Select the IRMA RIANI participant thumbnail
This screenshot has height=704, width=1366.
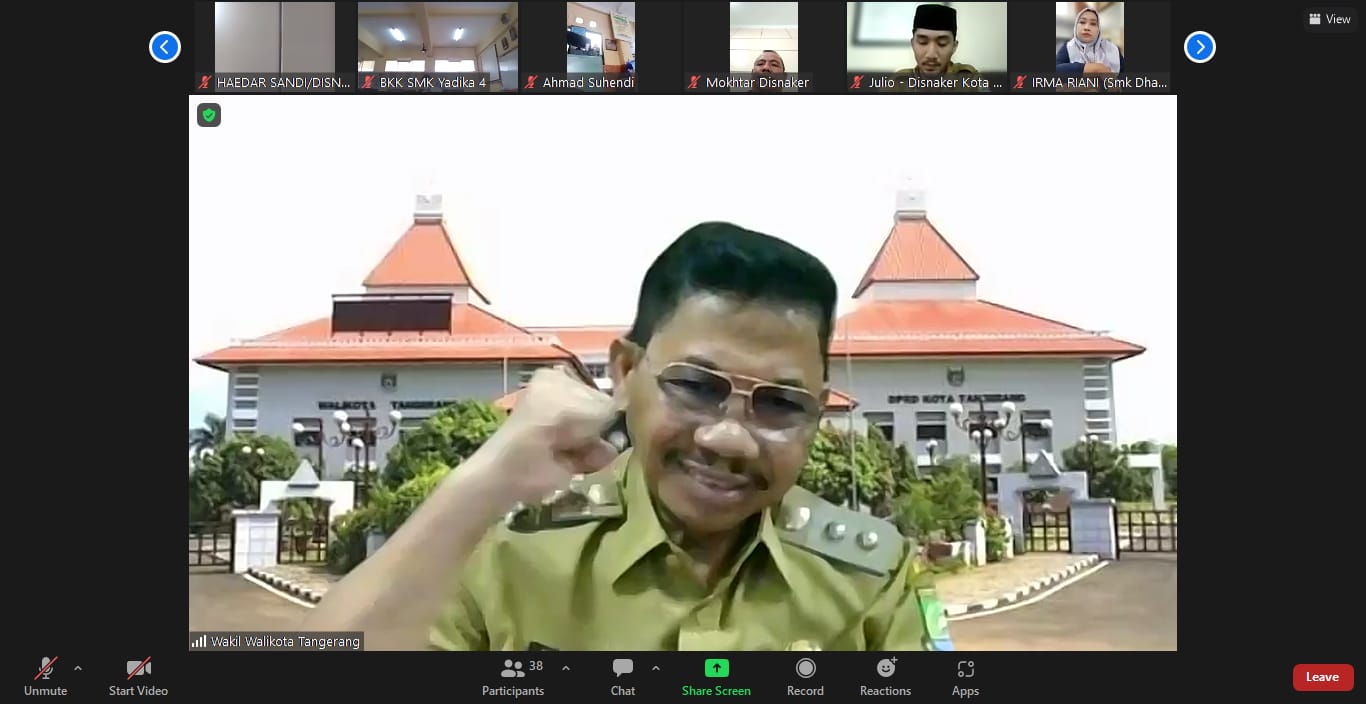1090,46
